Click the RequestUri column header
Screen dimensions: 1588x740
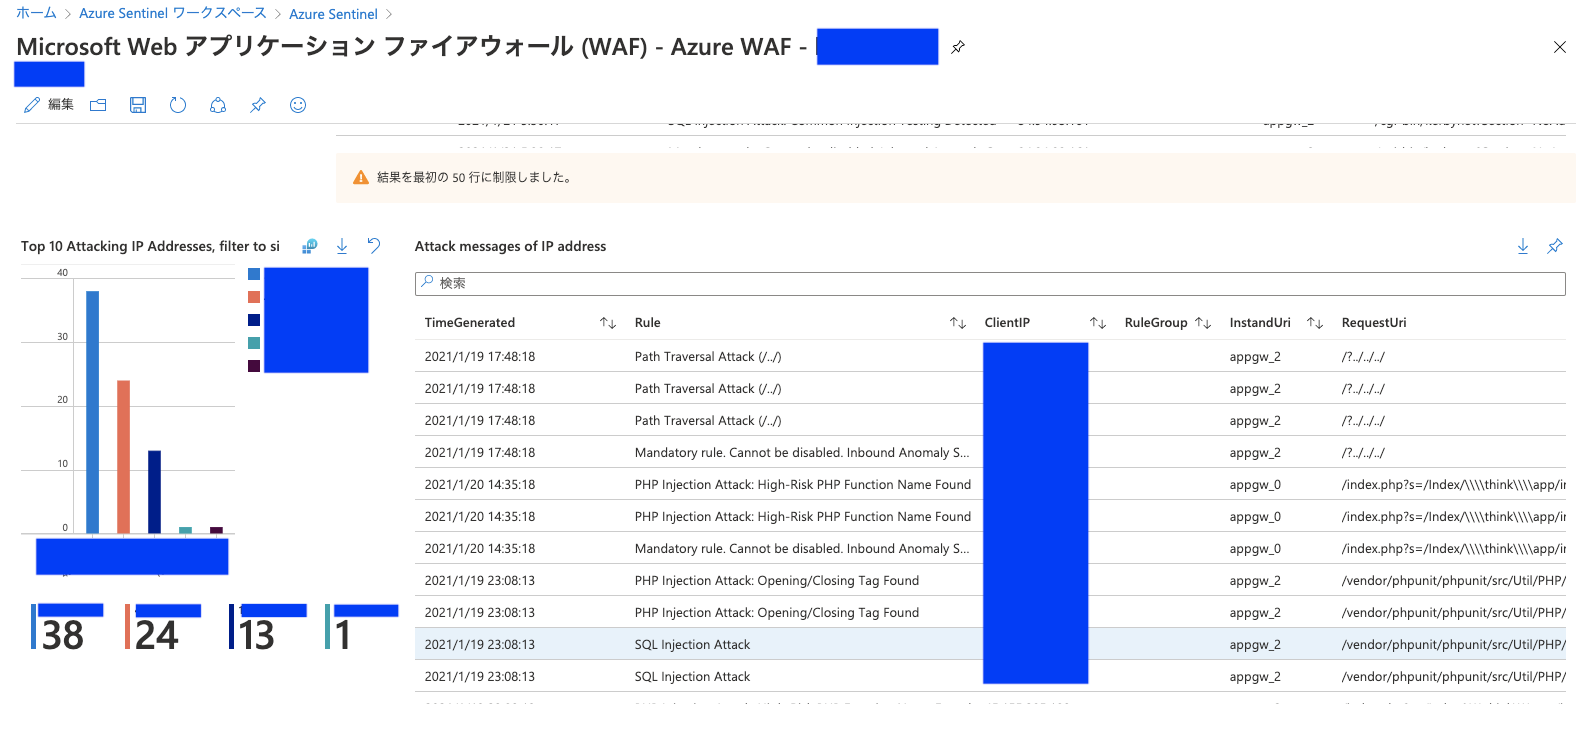pyautogui.click(x=1374, y=323)
